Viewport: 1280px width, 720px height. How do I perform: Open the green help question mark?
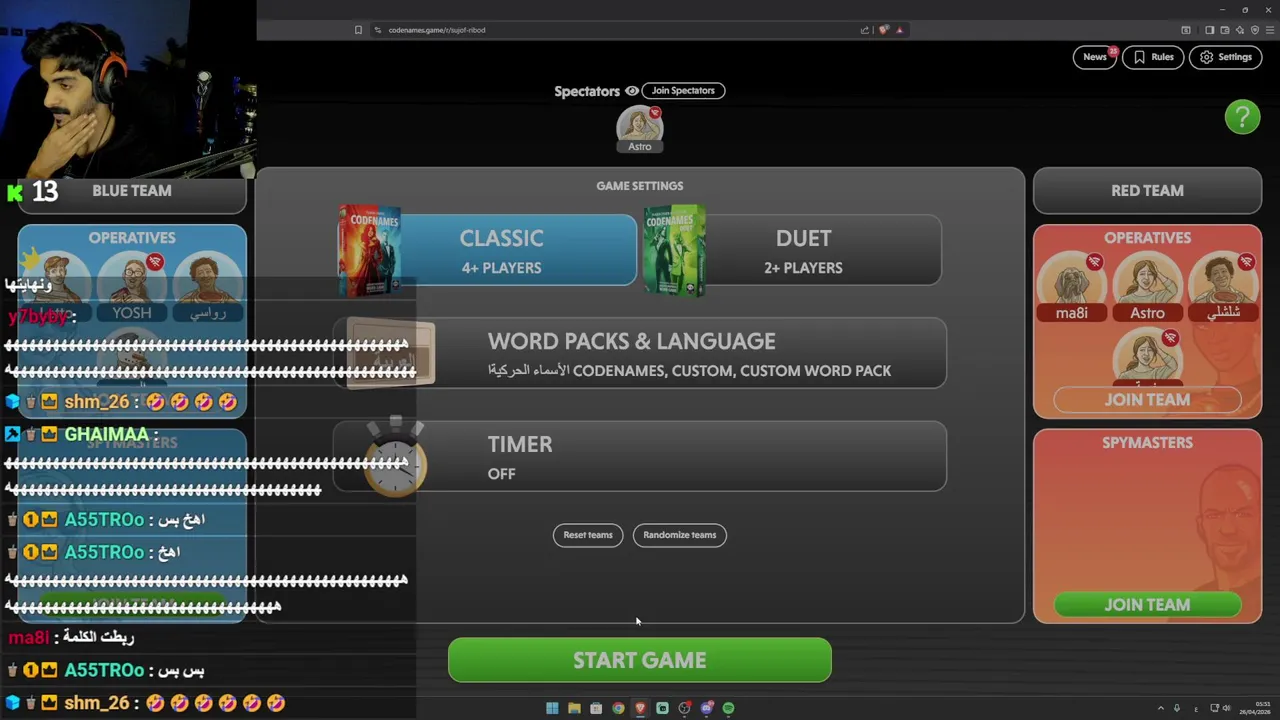tap(1242, 117)
